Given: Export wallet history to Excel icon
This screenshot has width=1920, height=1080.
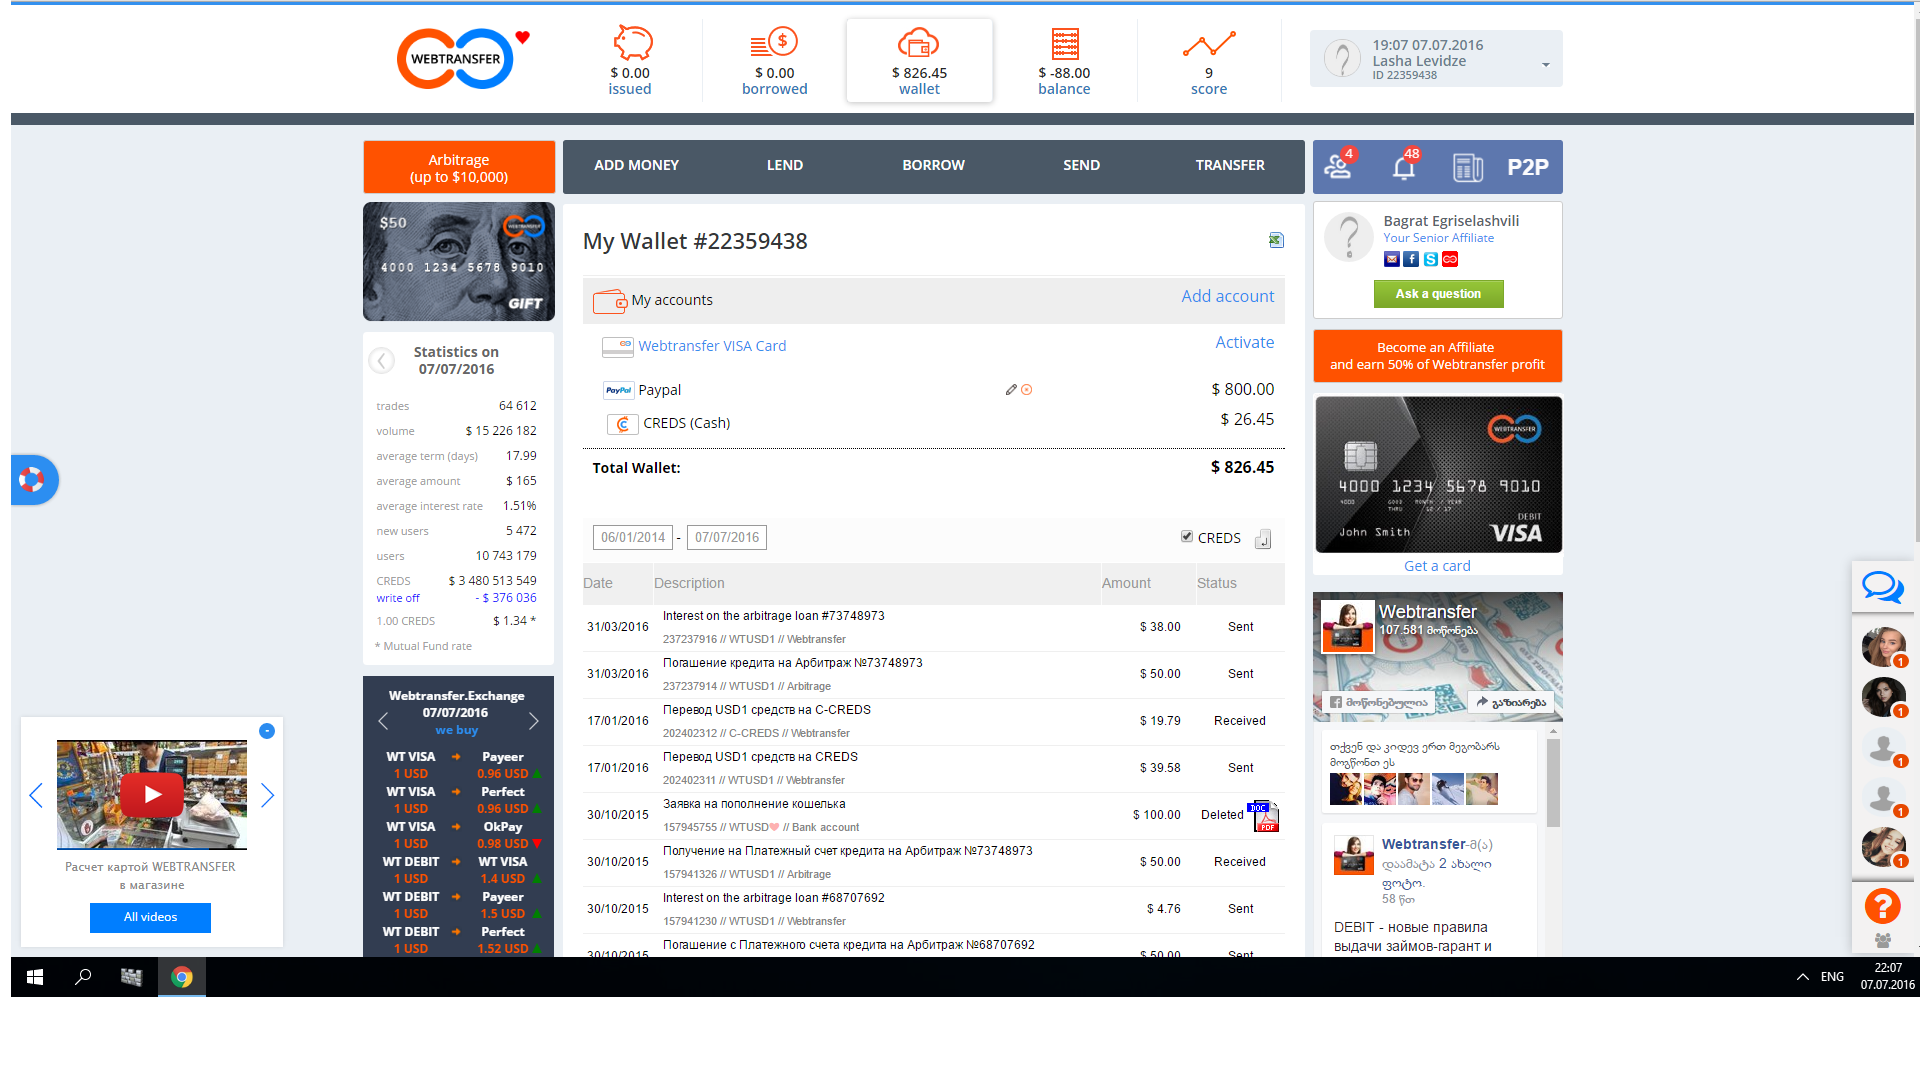Looking at the screenshot, I should pos(1276,240).
